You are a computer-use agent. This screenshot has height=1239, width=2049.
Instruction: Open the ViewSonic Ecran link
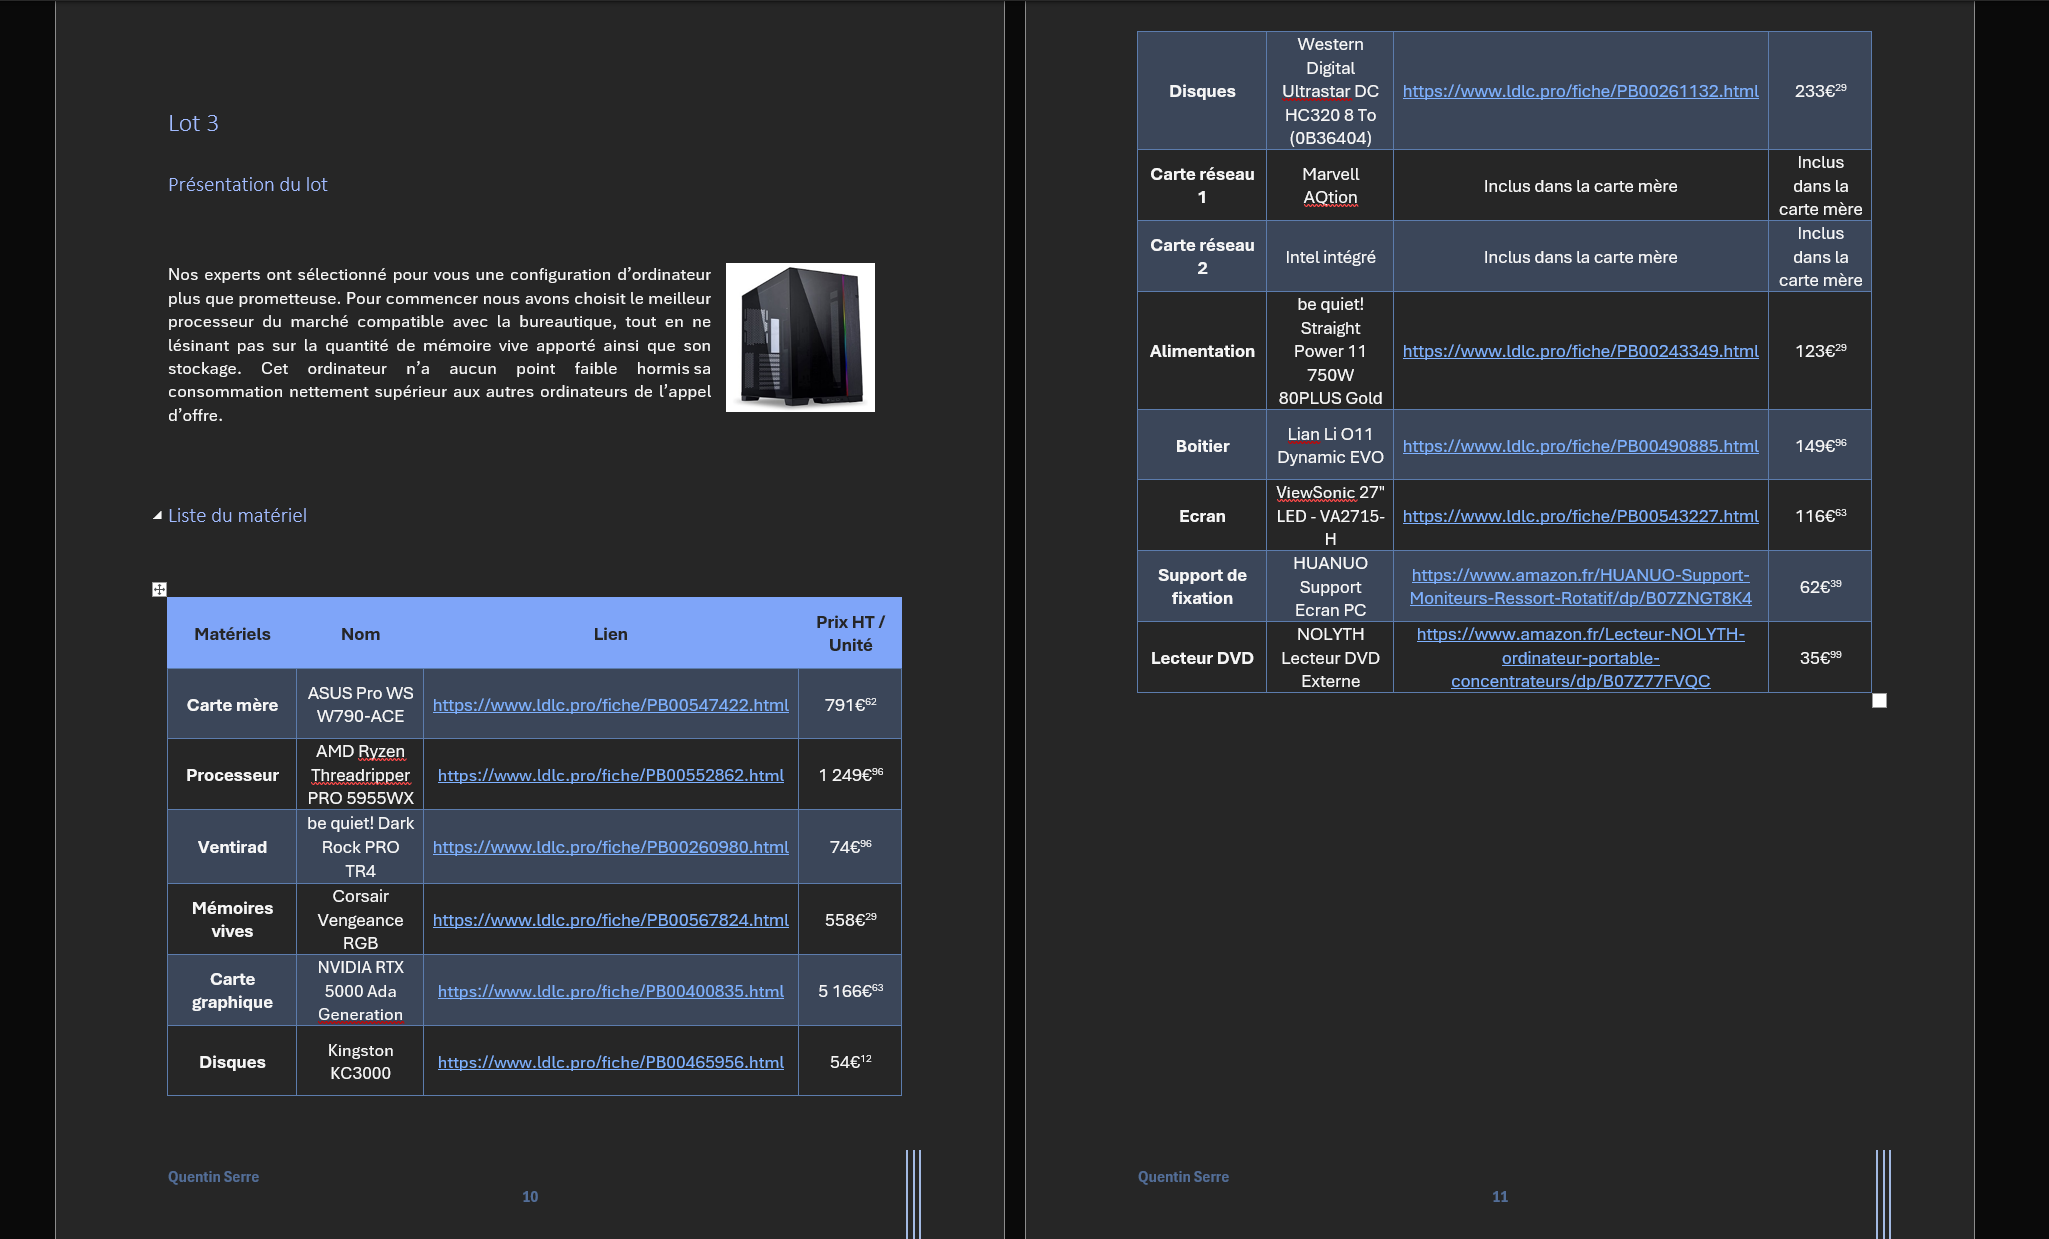coord(1580,516)
